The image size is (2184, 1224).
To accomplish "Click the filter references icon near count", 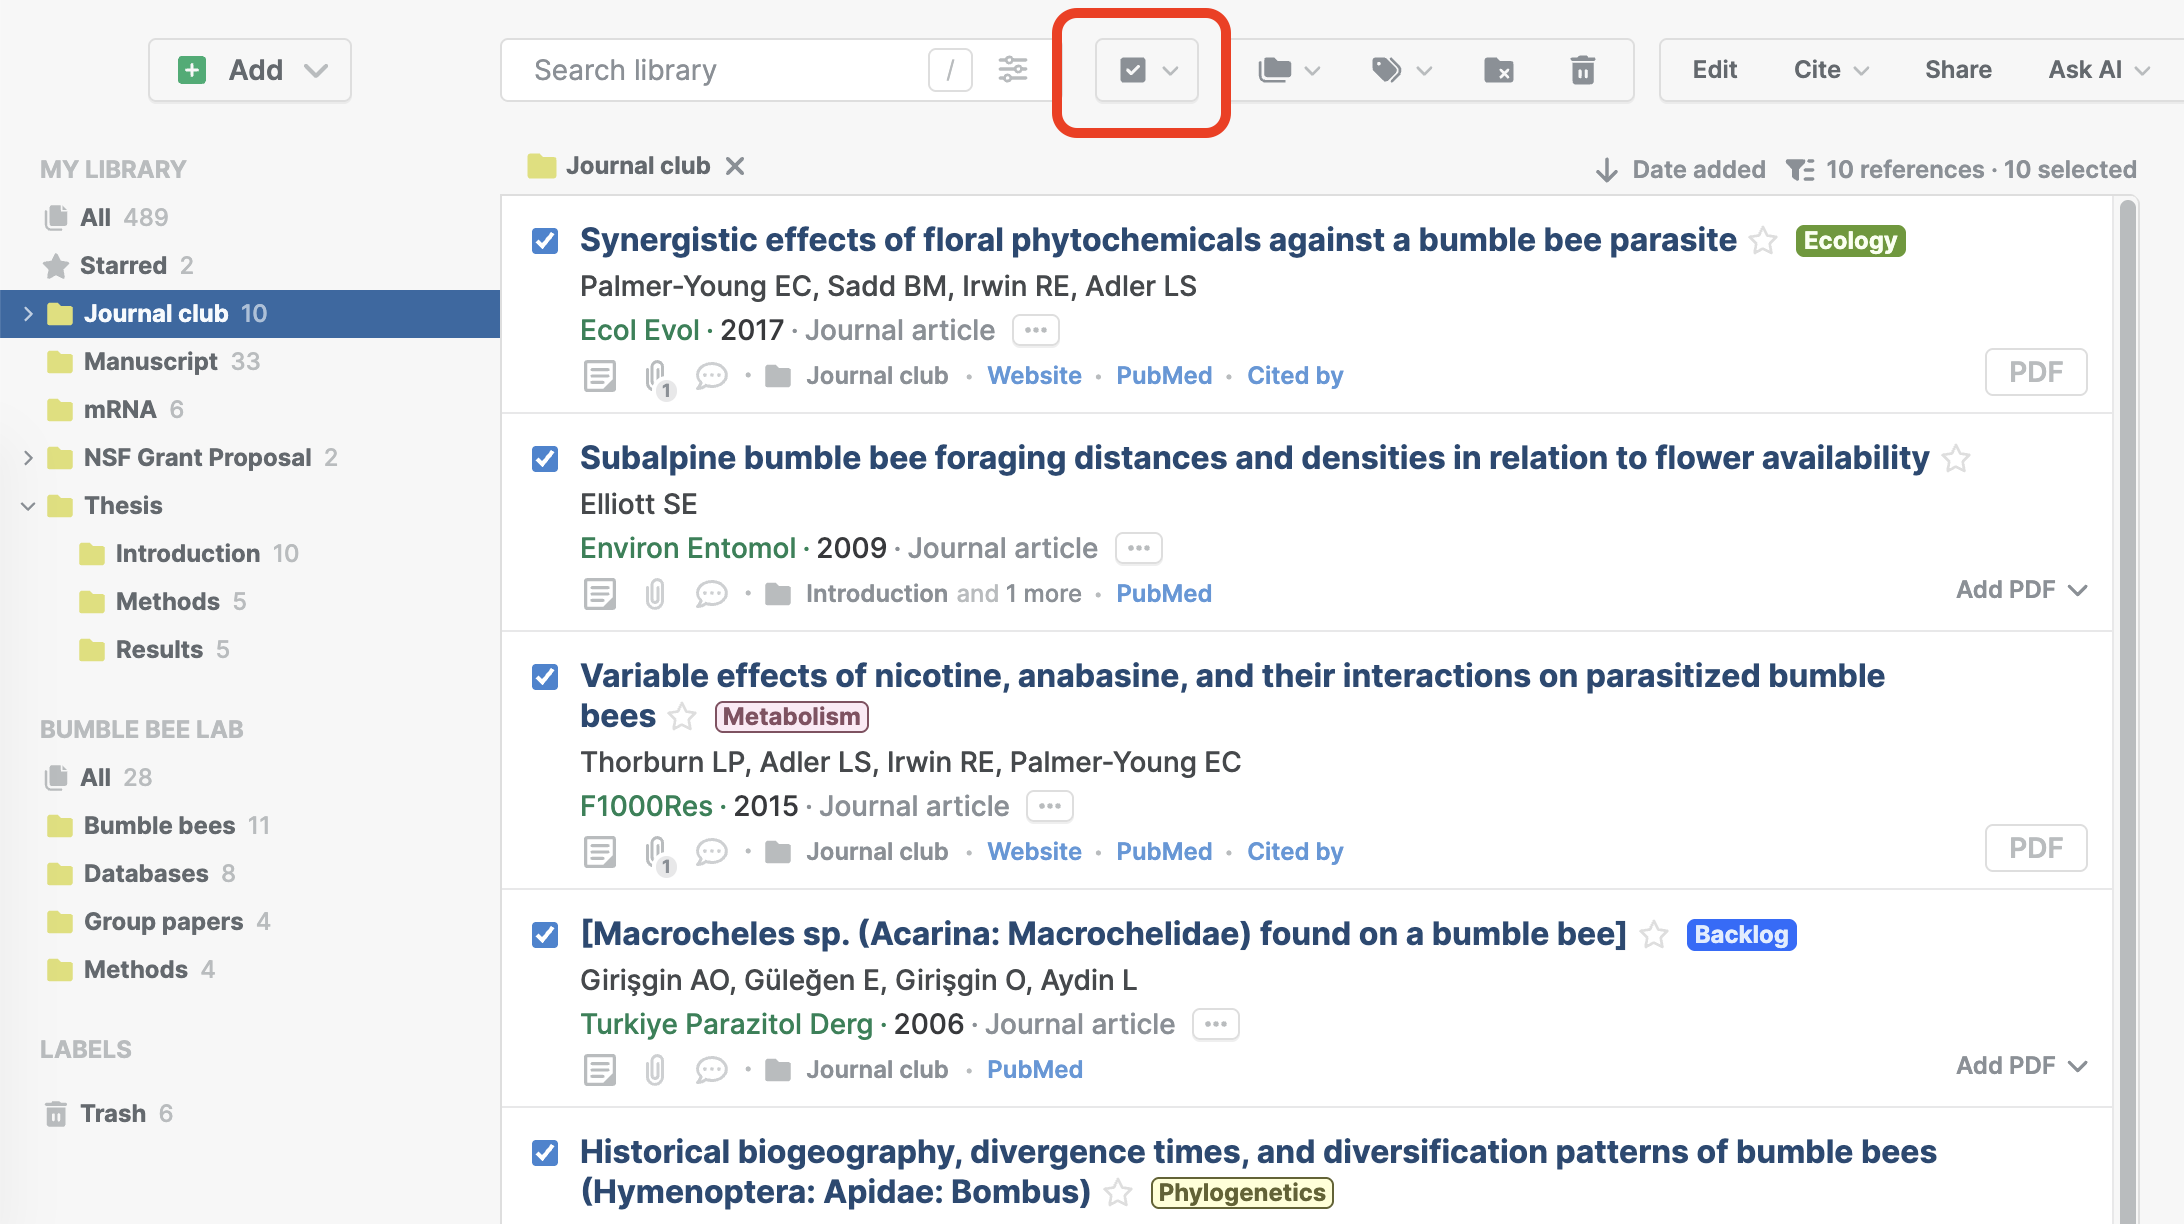I will point(1800,170).
